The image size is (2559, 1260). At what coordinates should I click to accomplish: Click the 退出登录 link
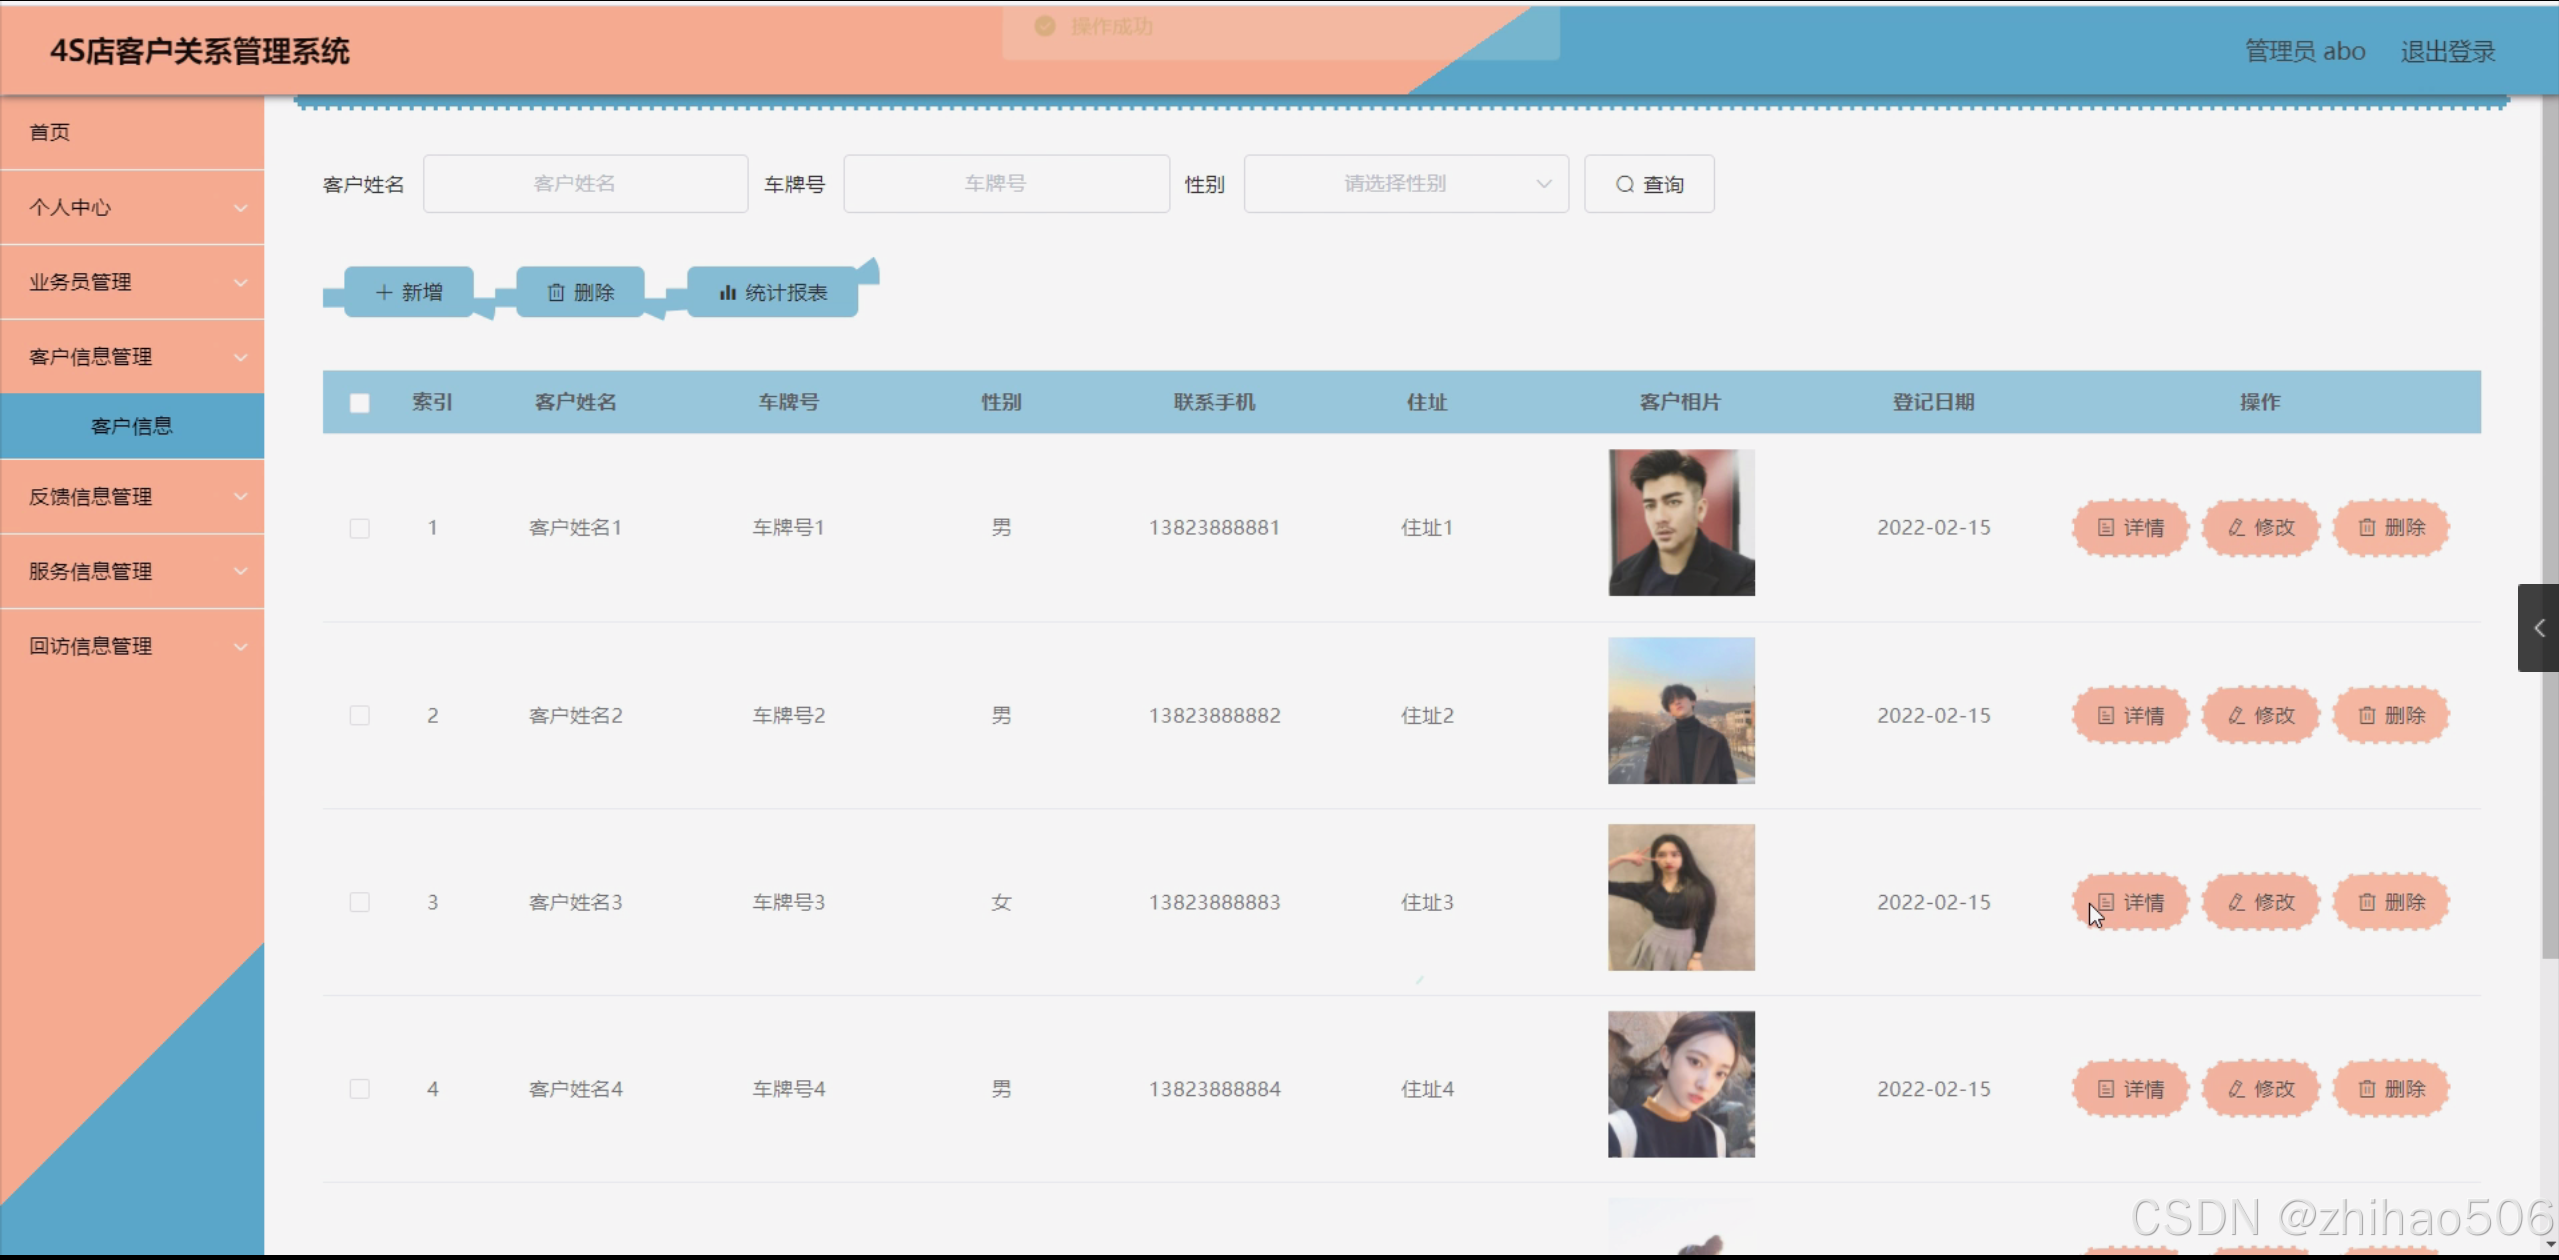point(2447,51)
